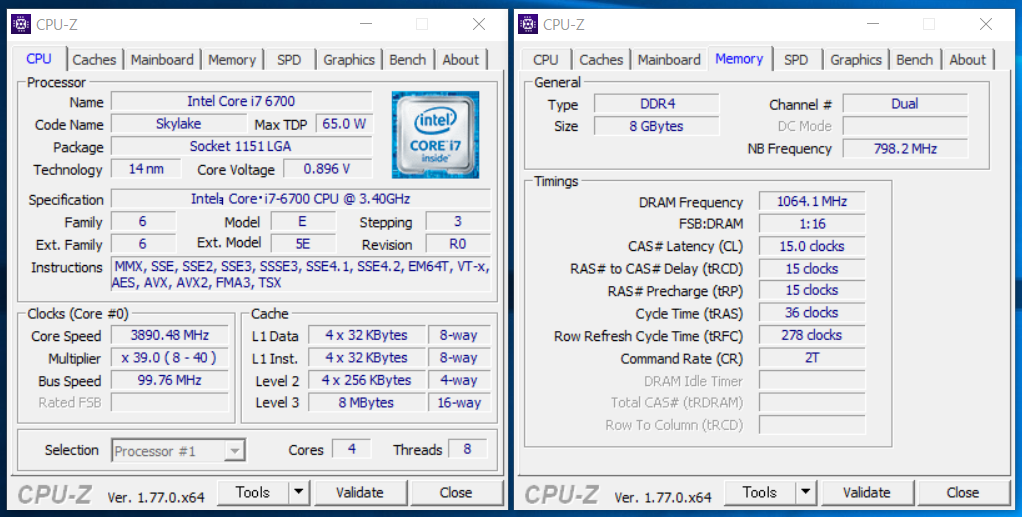The image size is (1022, 517).
Task: Click the NB Frequency value 798.2 MHz
Action: click(905, 149)
